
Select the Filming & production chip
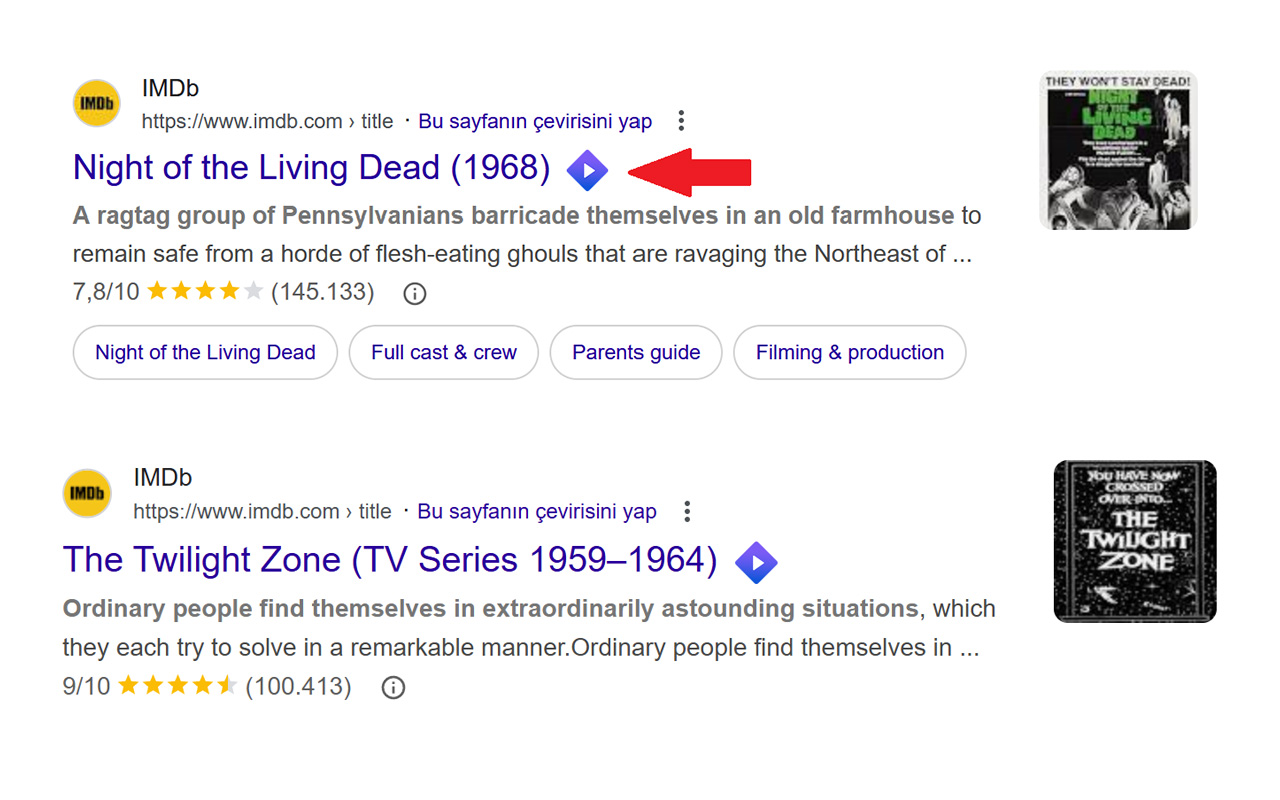pos(849,352)
